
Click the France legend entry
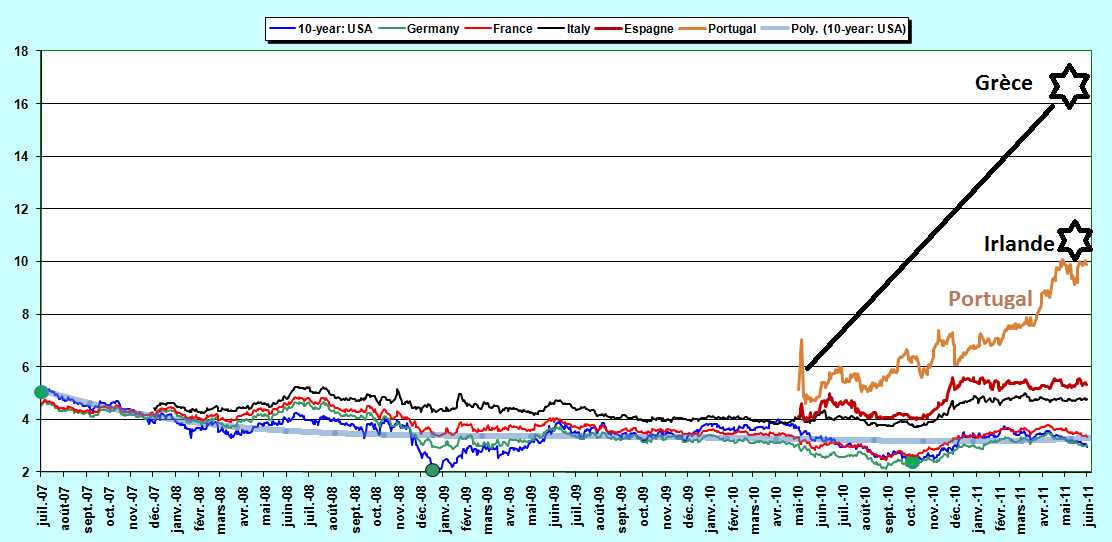point(497,29)
